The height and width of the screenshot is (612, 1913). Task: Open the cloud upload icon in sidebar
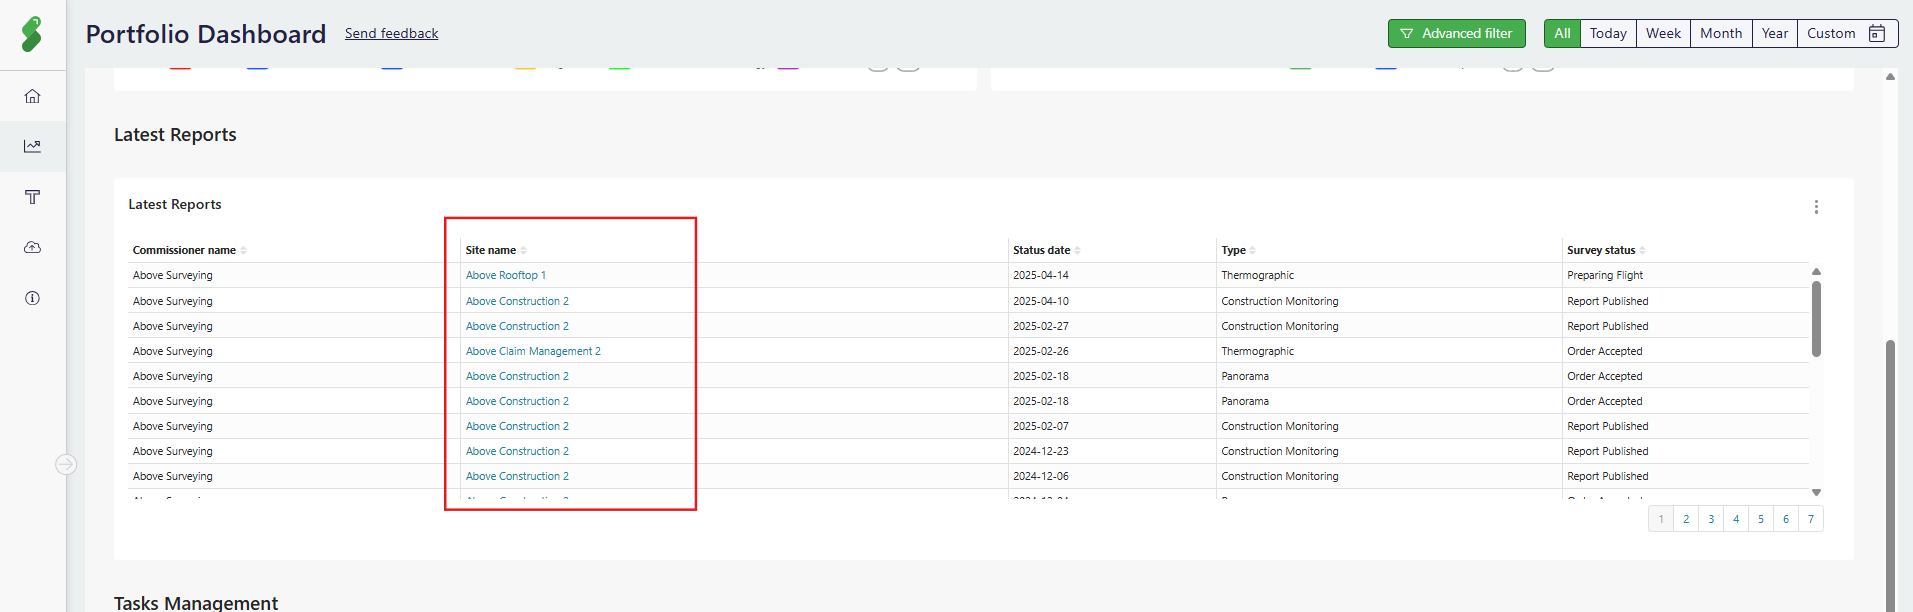click(x=32, y=247)
